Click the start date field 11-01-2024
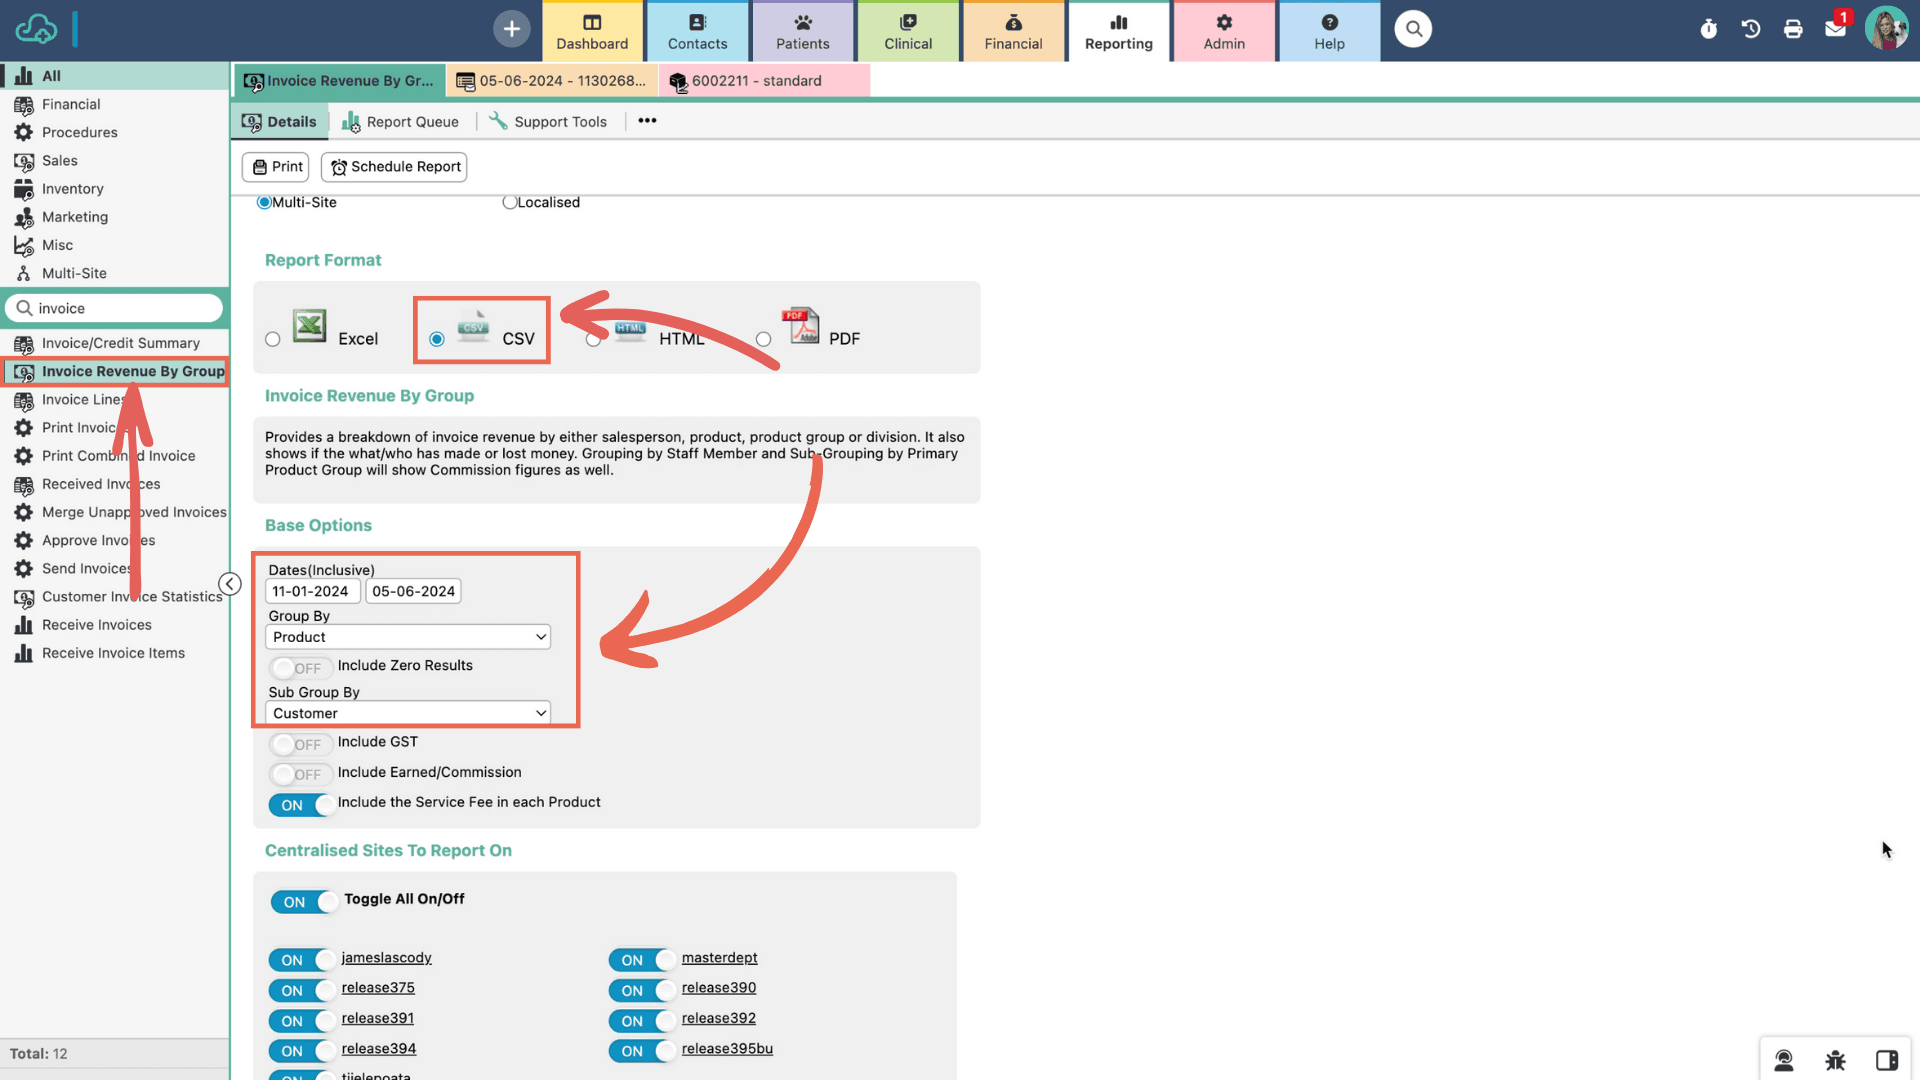1920x1080 pixels. pyautogui.click(x=311, y=591)
